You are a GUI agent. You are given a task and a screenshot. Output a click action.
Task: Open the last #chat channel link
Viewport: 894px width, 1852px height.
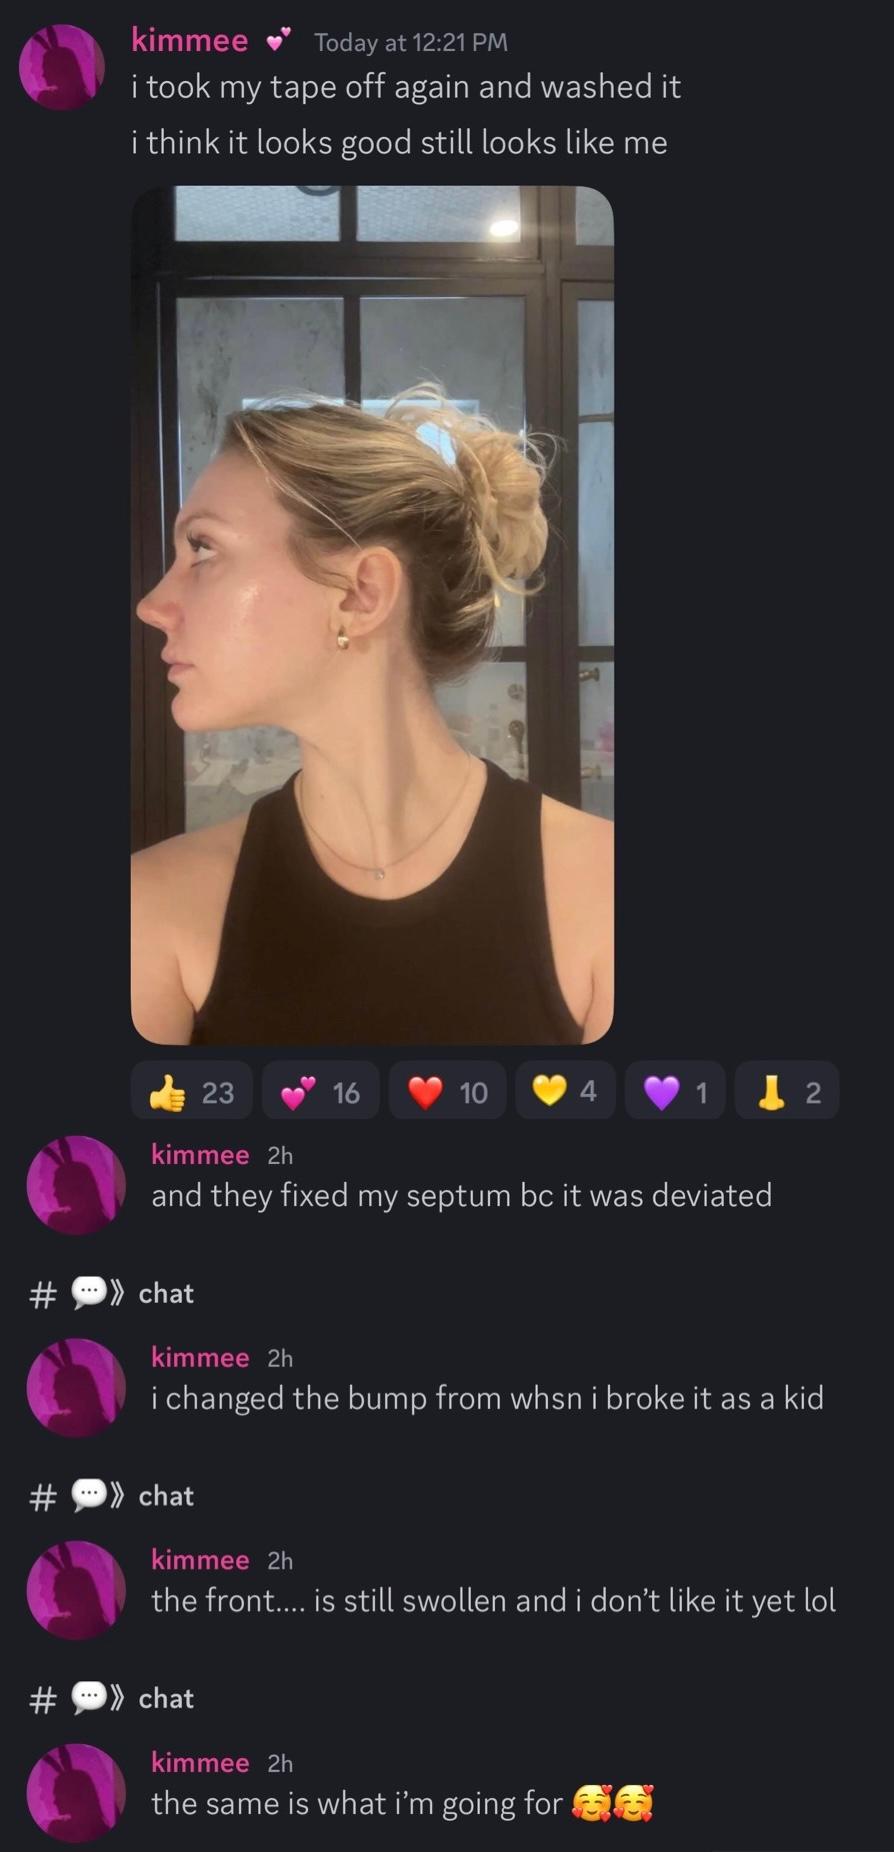tap(112, 1698)
